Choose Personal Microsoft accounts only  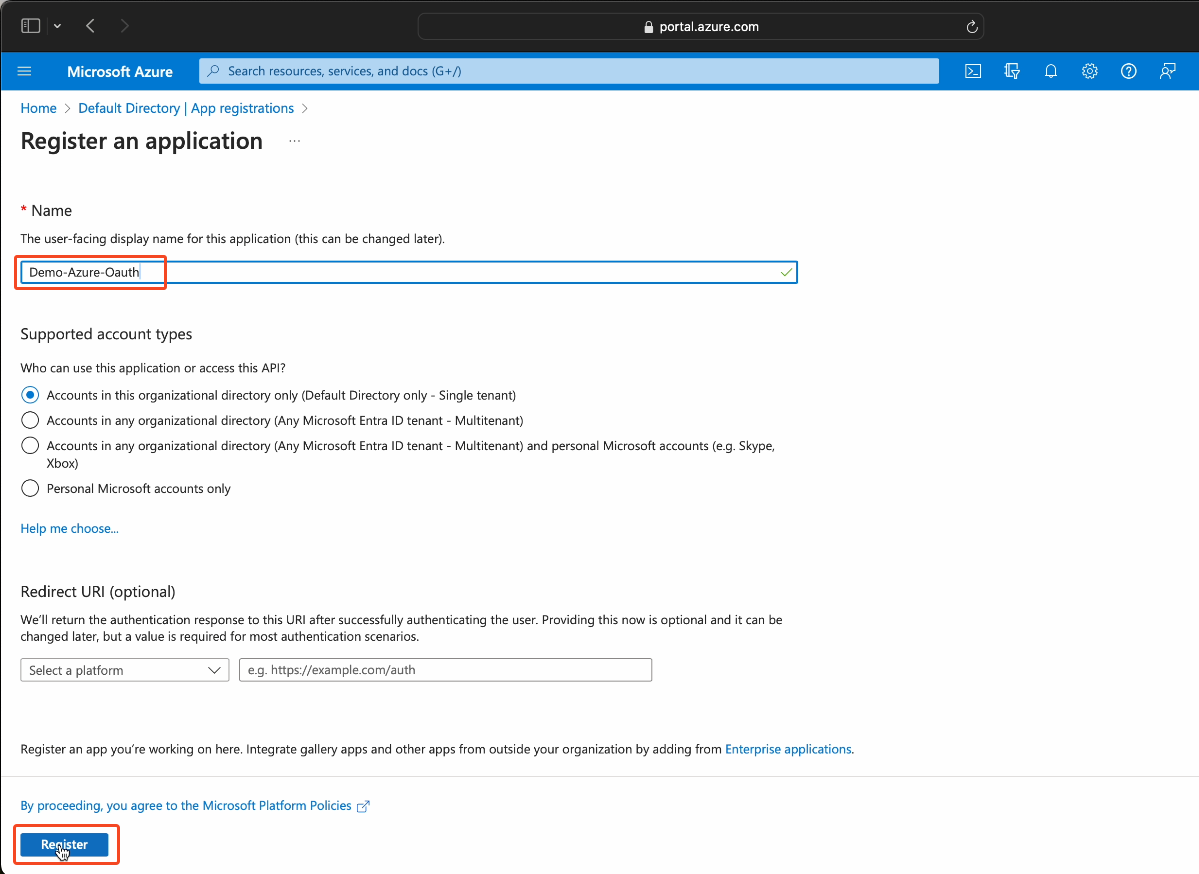[x=30, y=488]
